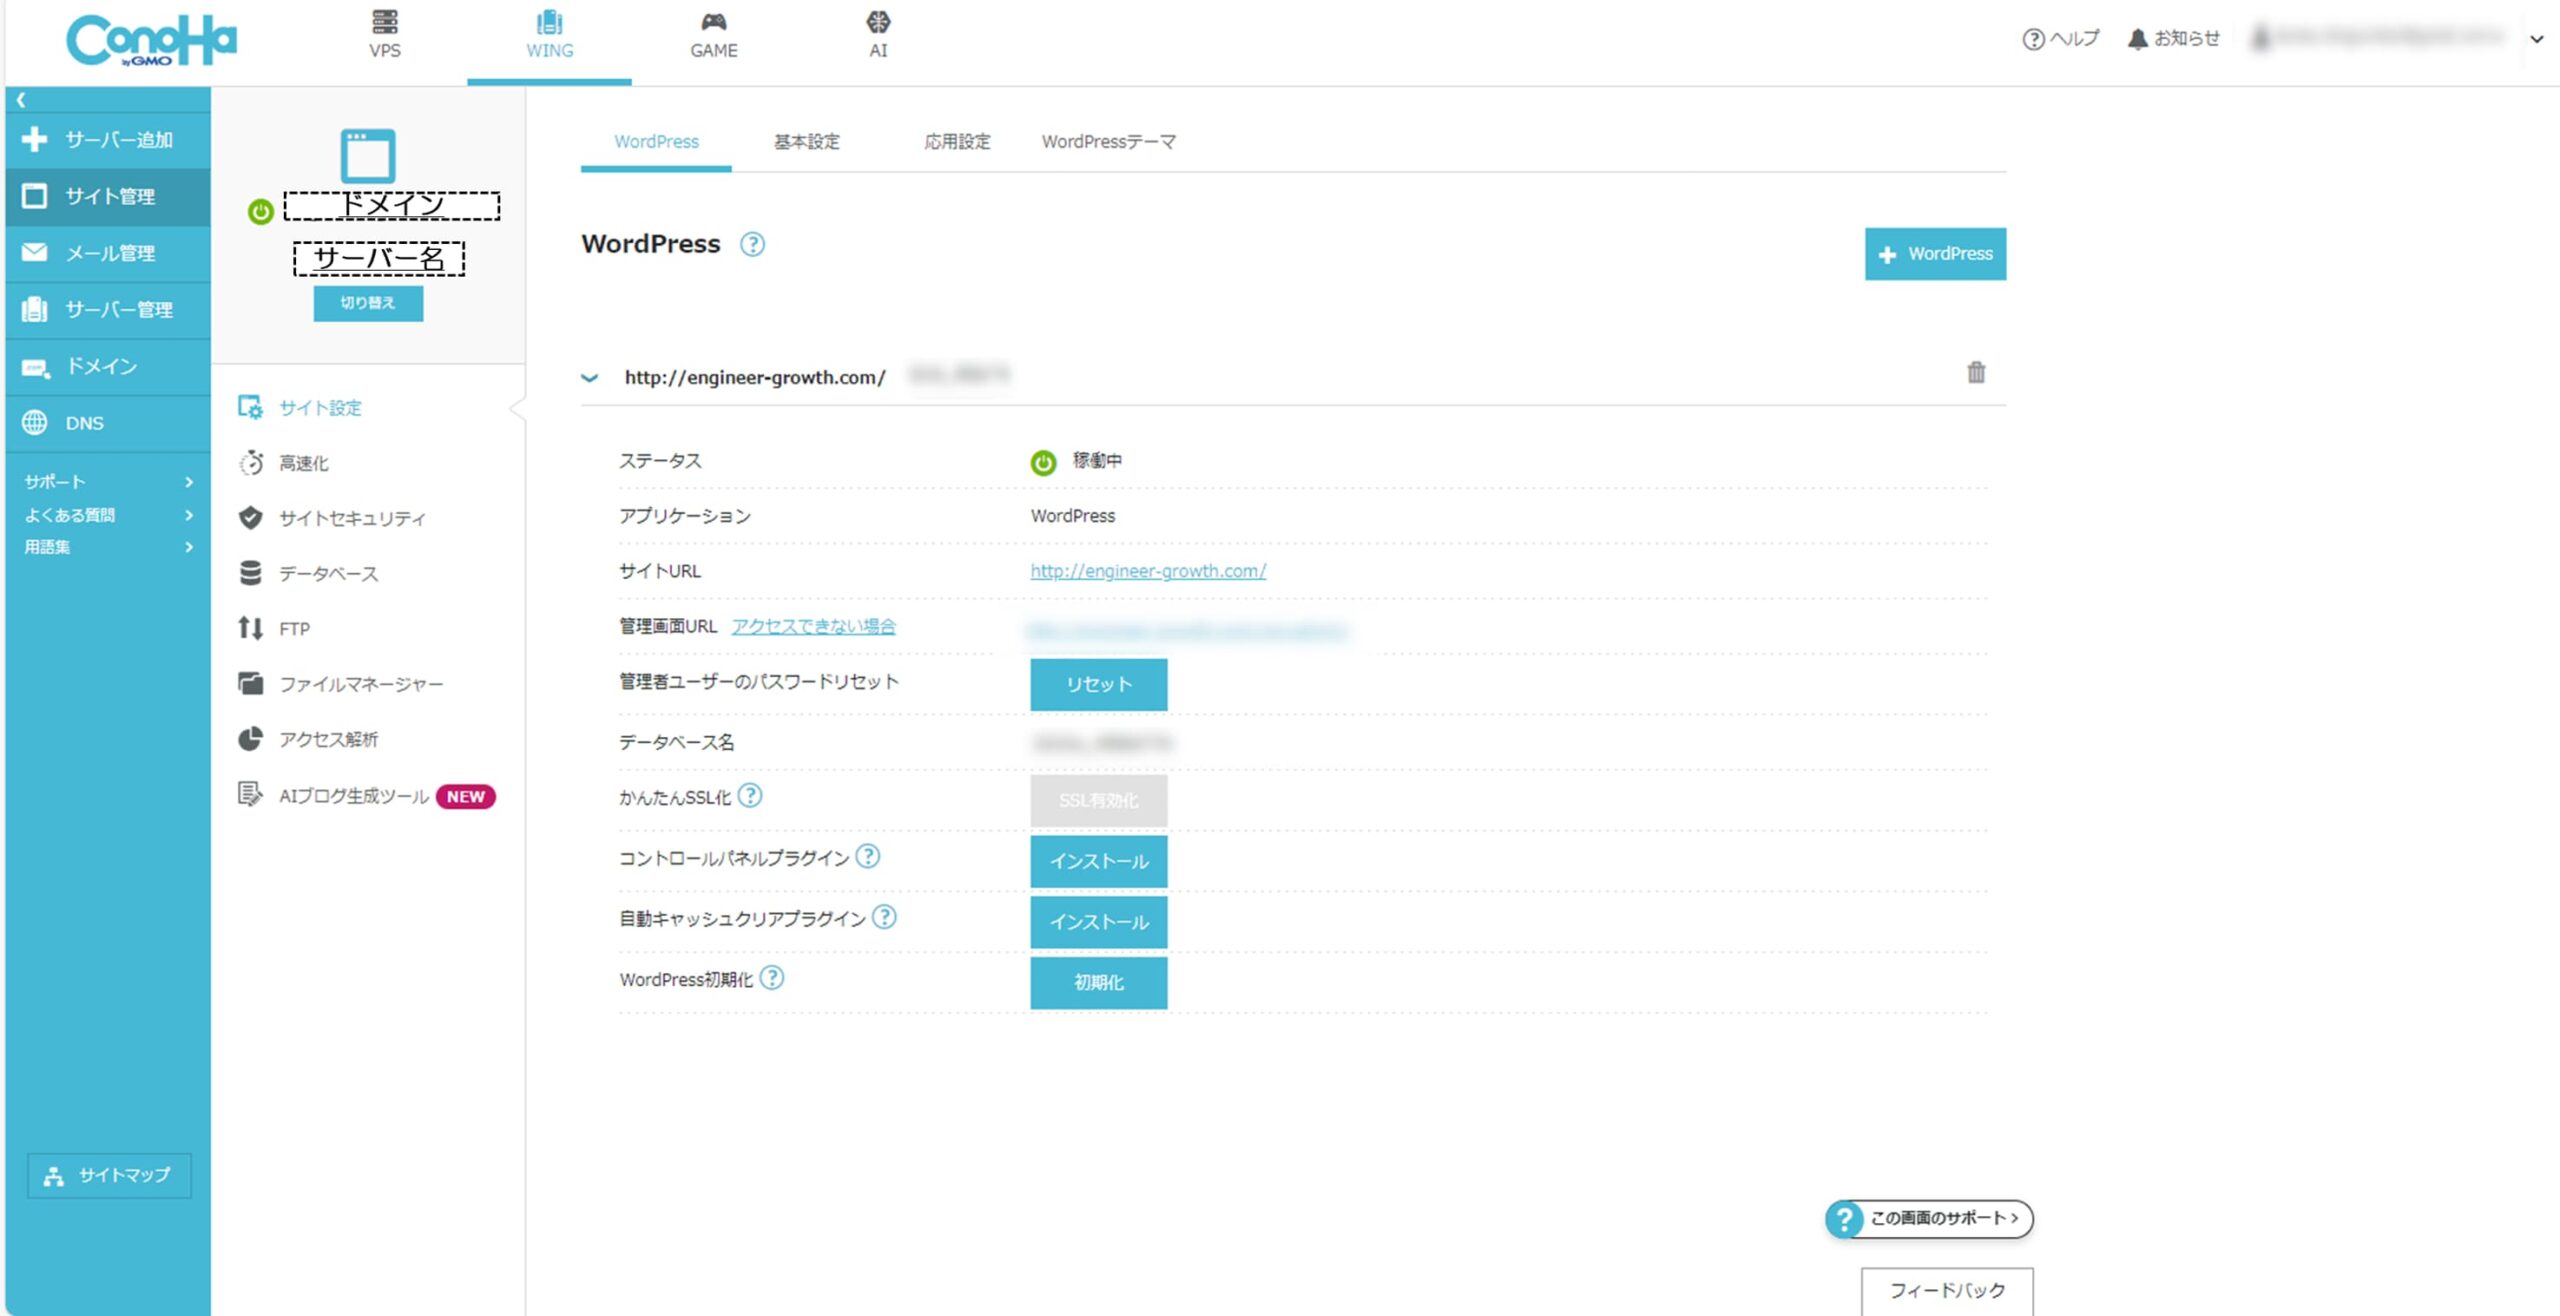Click help icon next to コントロールパネルプラグイン

click(868, 857)
